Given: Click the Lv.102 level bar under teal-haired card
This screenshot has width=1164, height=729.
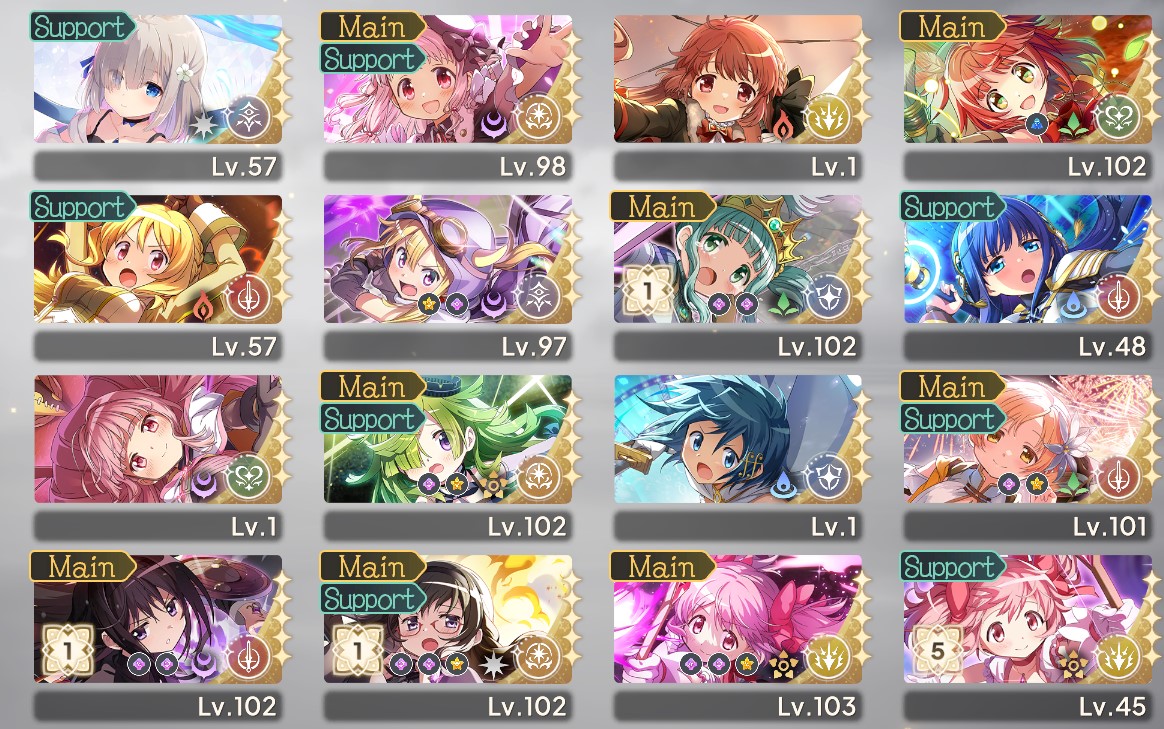Looking at the screenshot, I should coord(738,346).
